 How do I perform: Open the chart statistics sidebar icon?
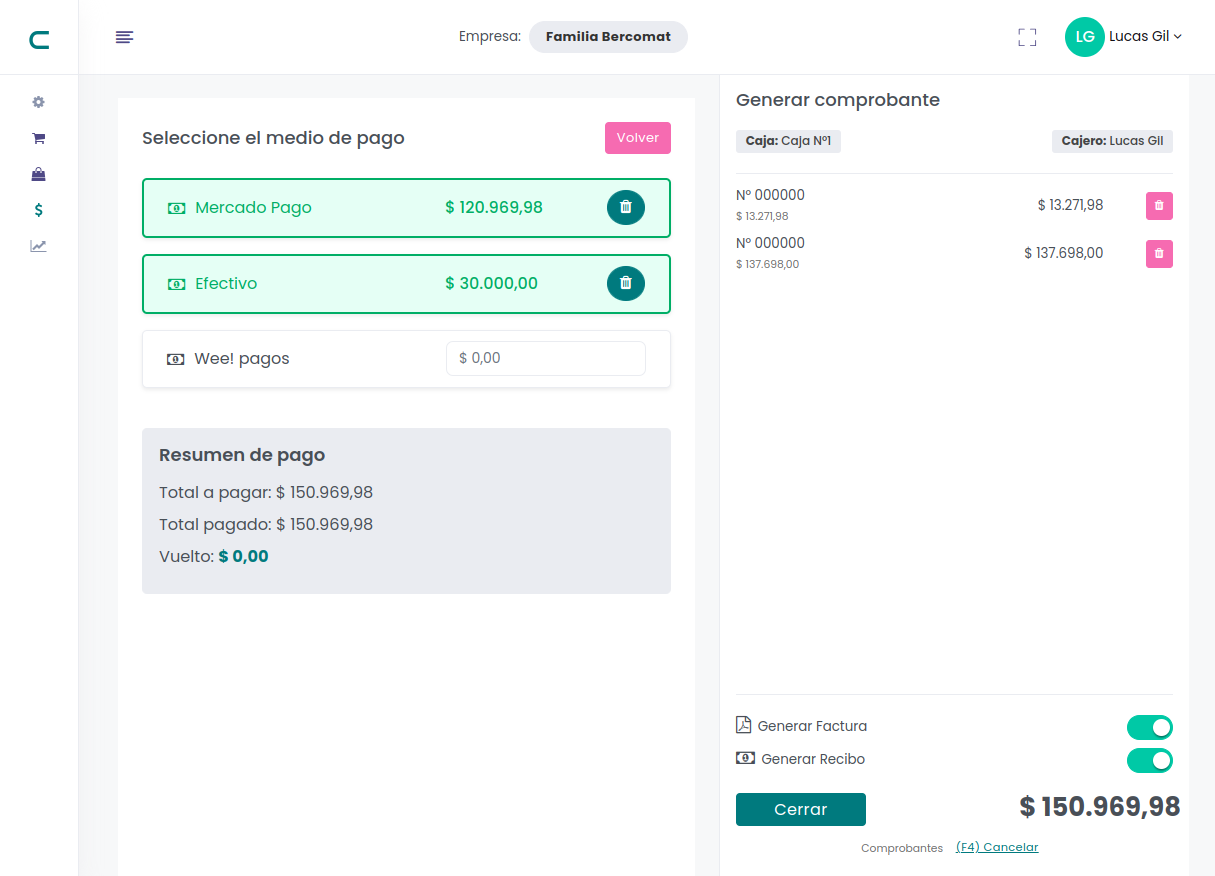39,246
